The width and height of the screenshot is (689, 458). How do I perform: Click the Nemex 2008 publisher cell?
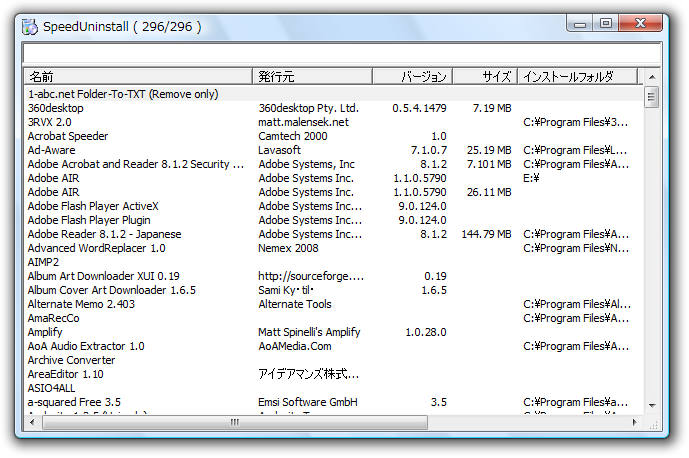tap(288, 248)
